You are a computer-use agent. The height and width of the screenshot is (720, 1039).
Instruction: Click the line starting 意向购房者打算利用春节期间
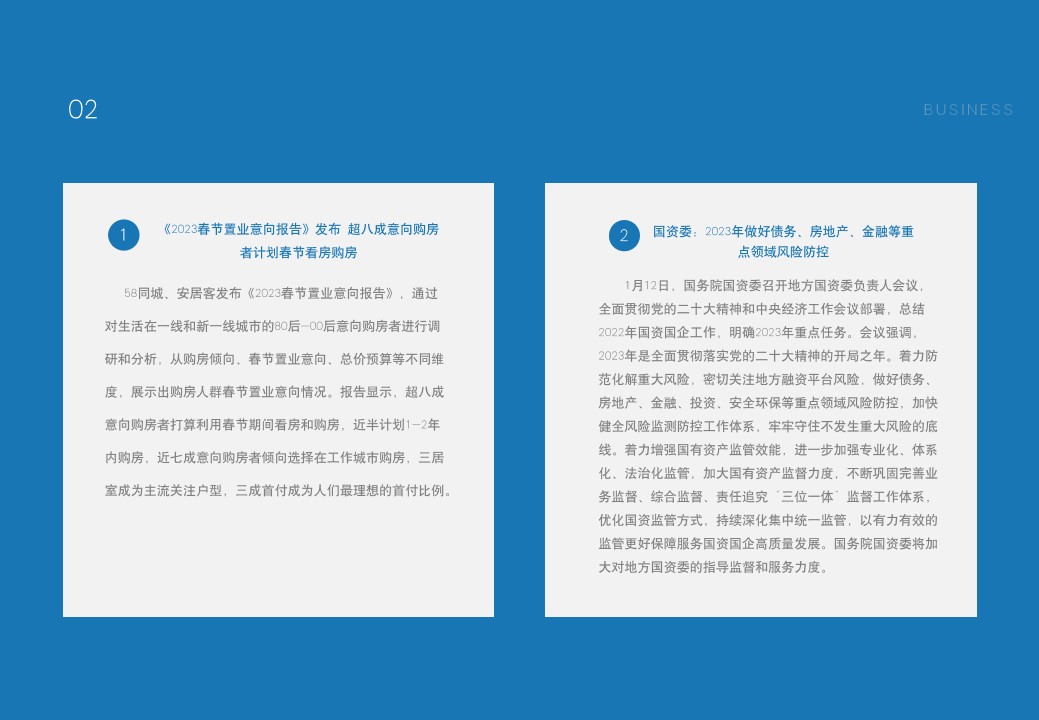coord(272,425)
